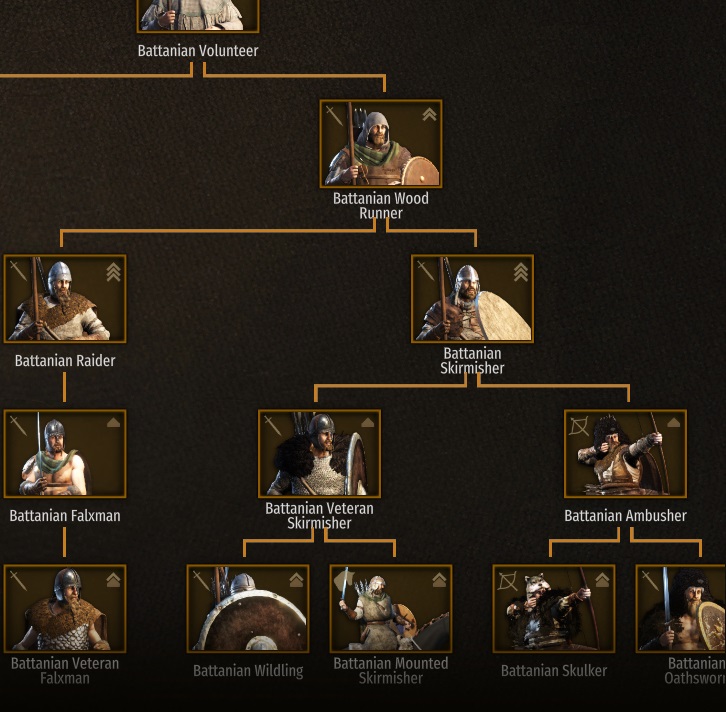The image size is (726, 712).
Task: Select the Battanian Skirmisher troop portrait
Action: pyautogui.click(x=472, y=299)
